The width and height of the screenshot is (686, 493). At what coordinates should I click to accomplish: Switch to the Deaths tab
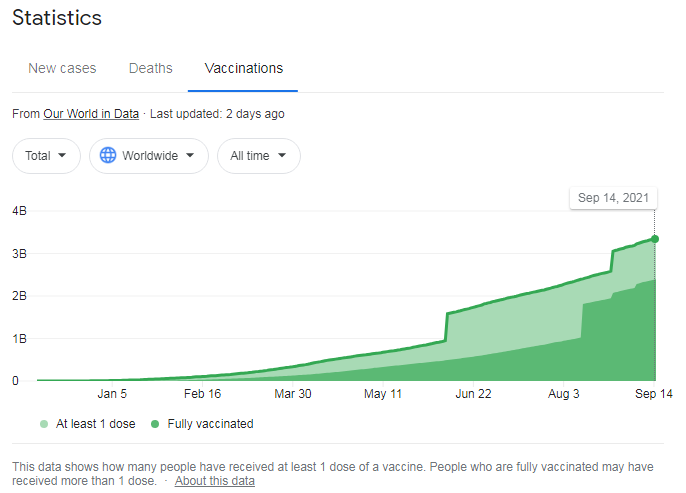(151, 69)
